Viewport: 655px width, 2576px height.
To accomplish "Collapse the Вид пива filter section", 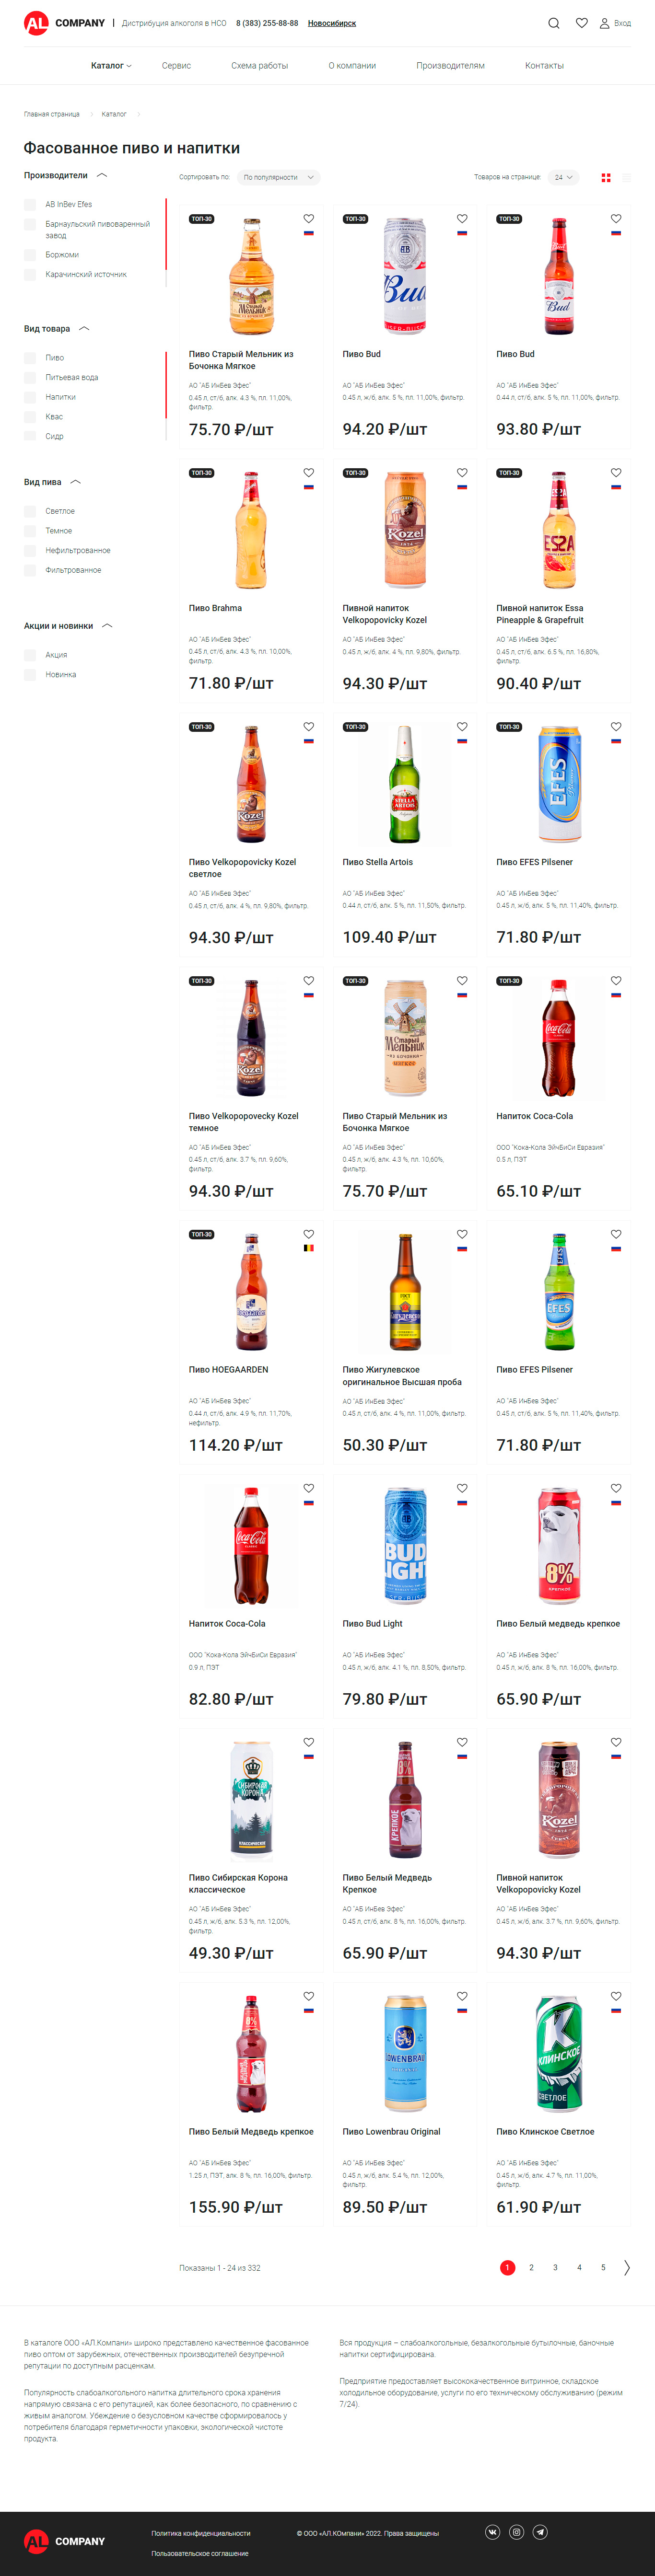I will (x=76, y=482).
